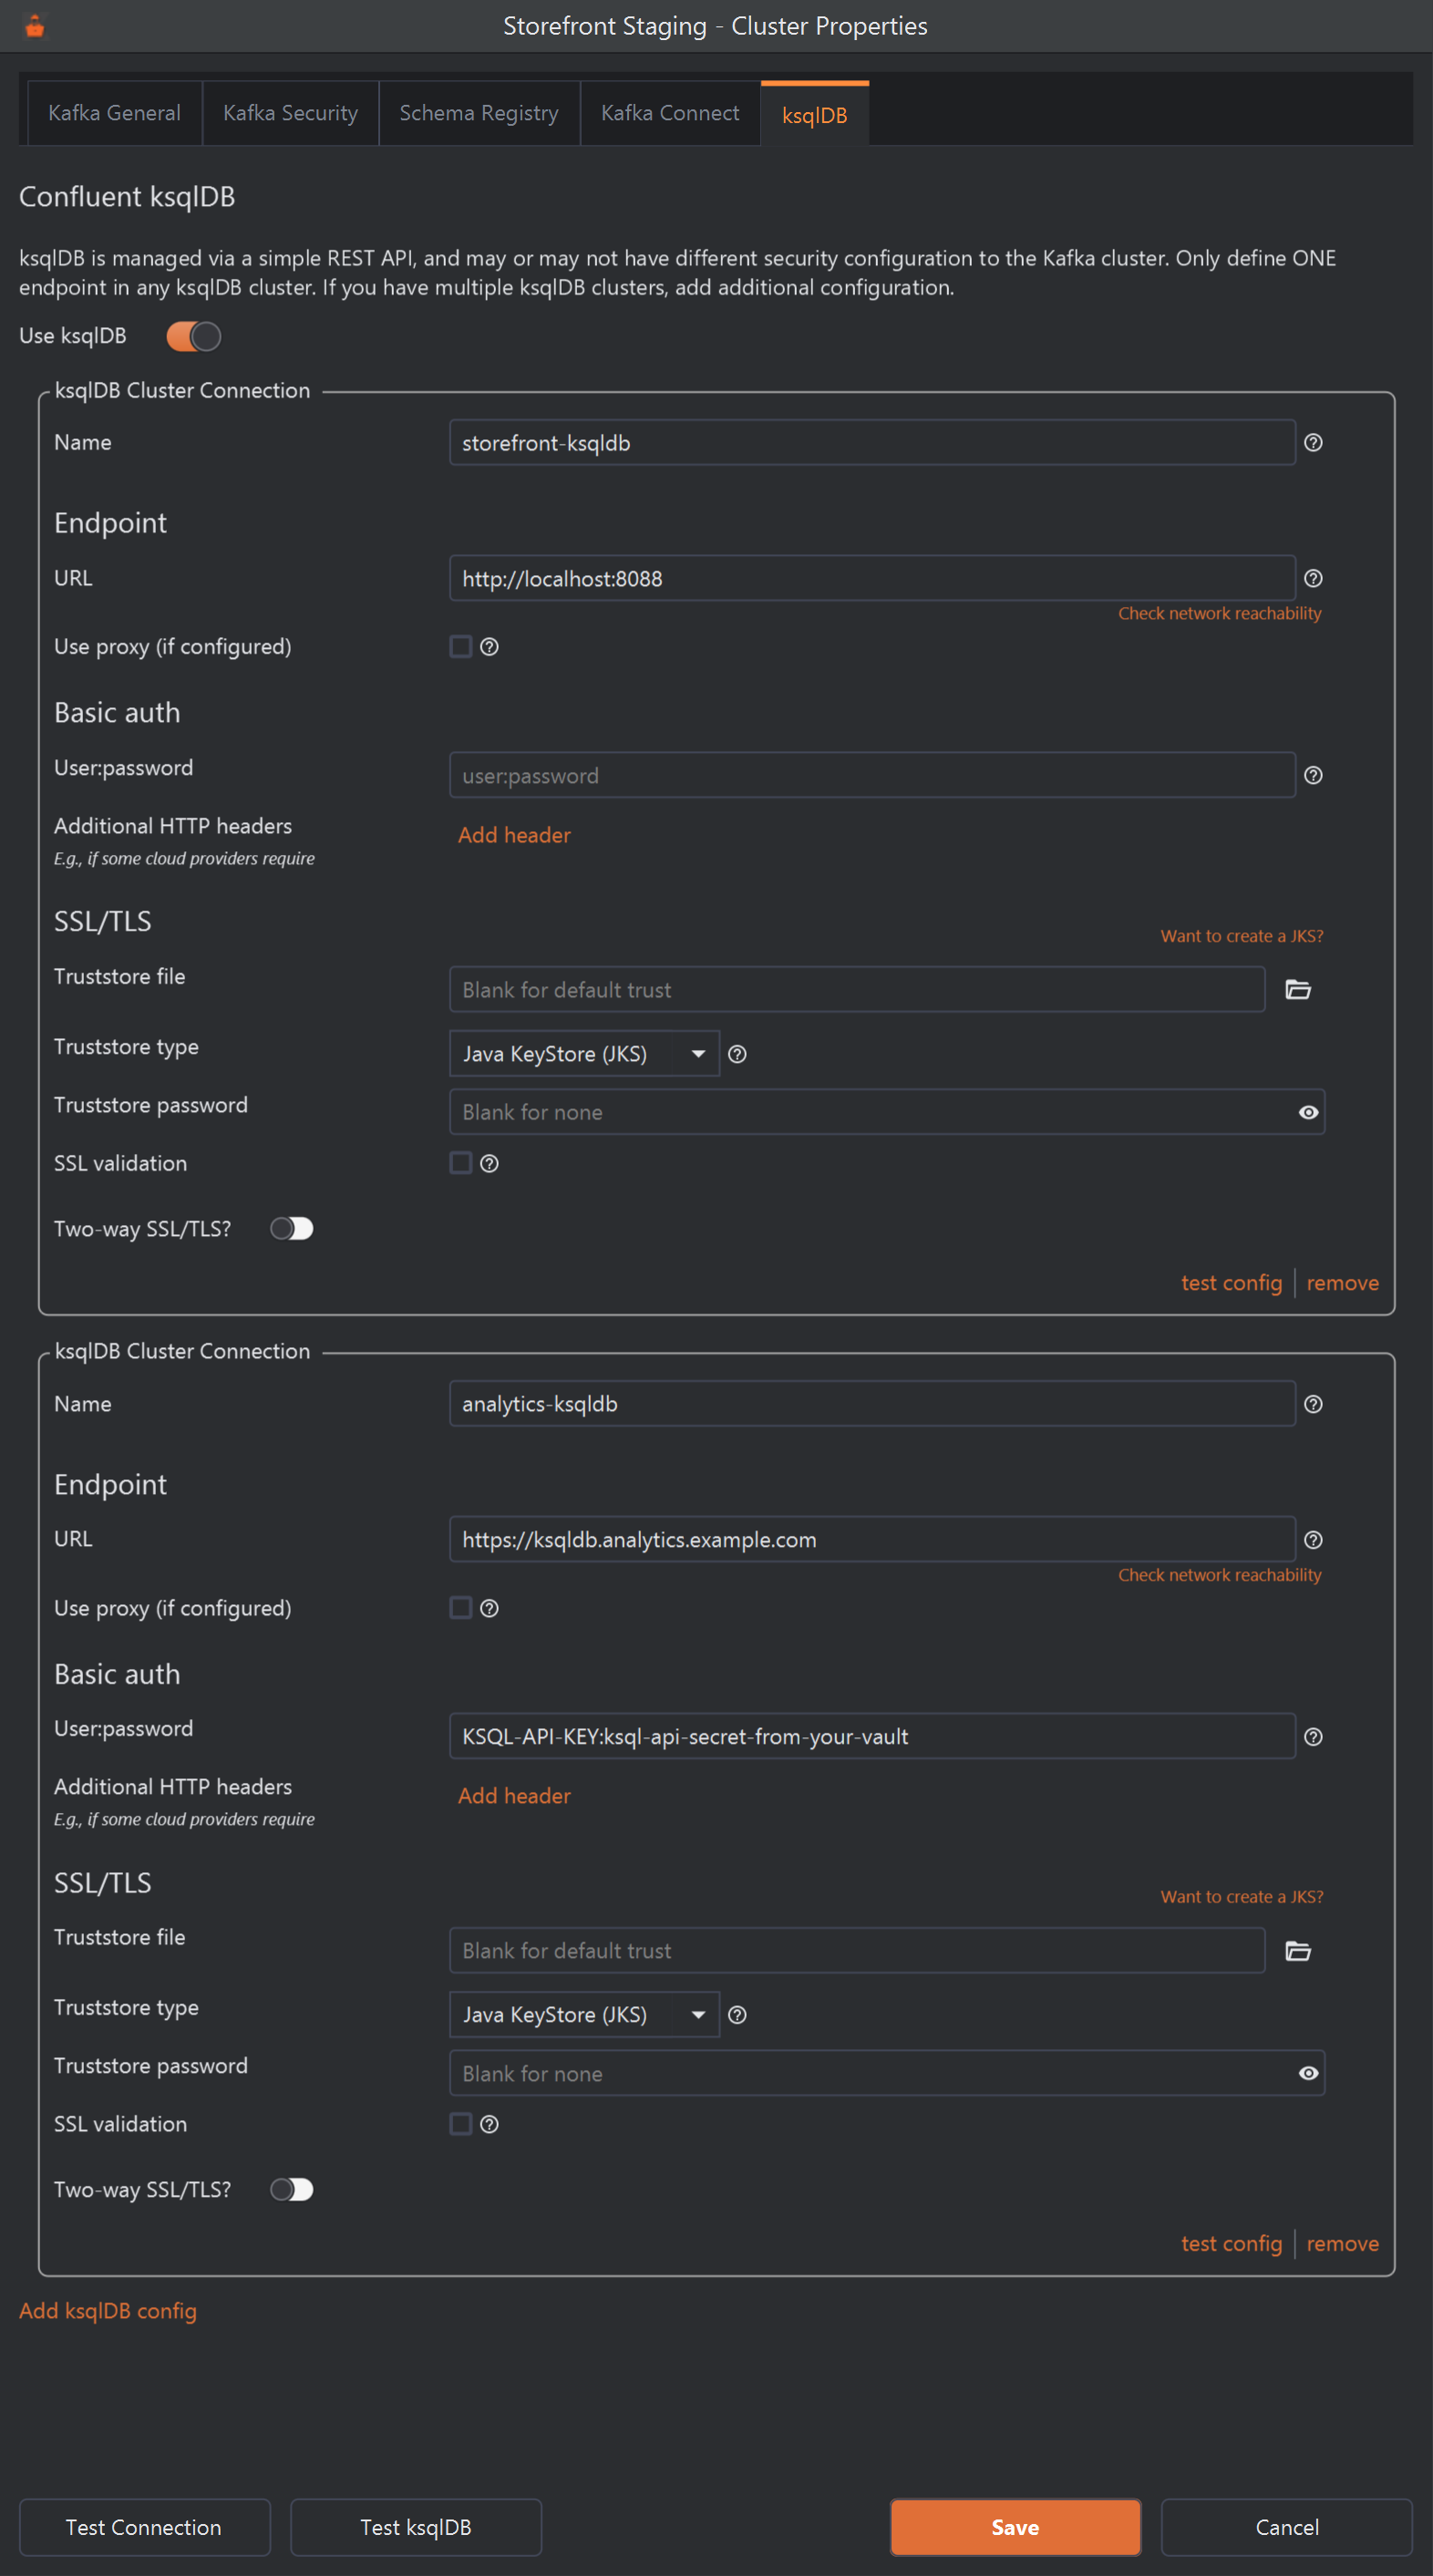Screen dimensions: 1433x2576
Task: Focus the storefront-ksqldb Name field
Action: click(x=872, y=443)
